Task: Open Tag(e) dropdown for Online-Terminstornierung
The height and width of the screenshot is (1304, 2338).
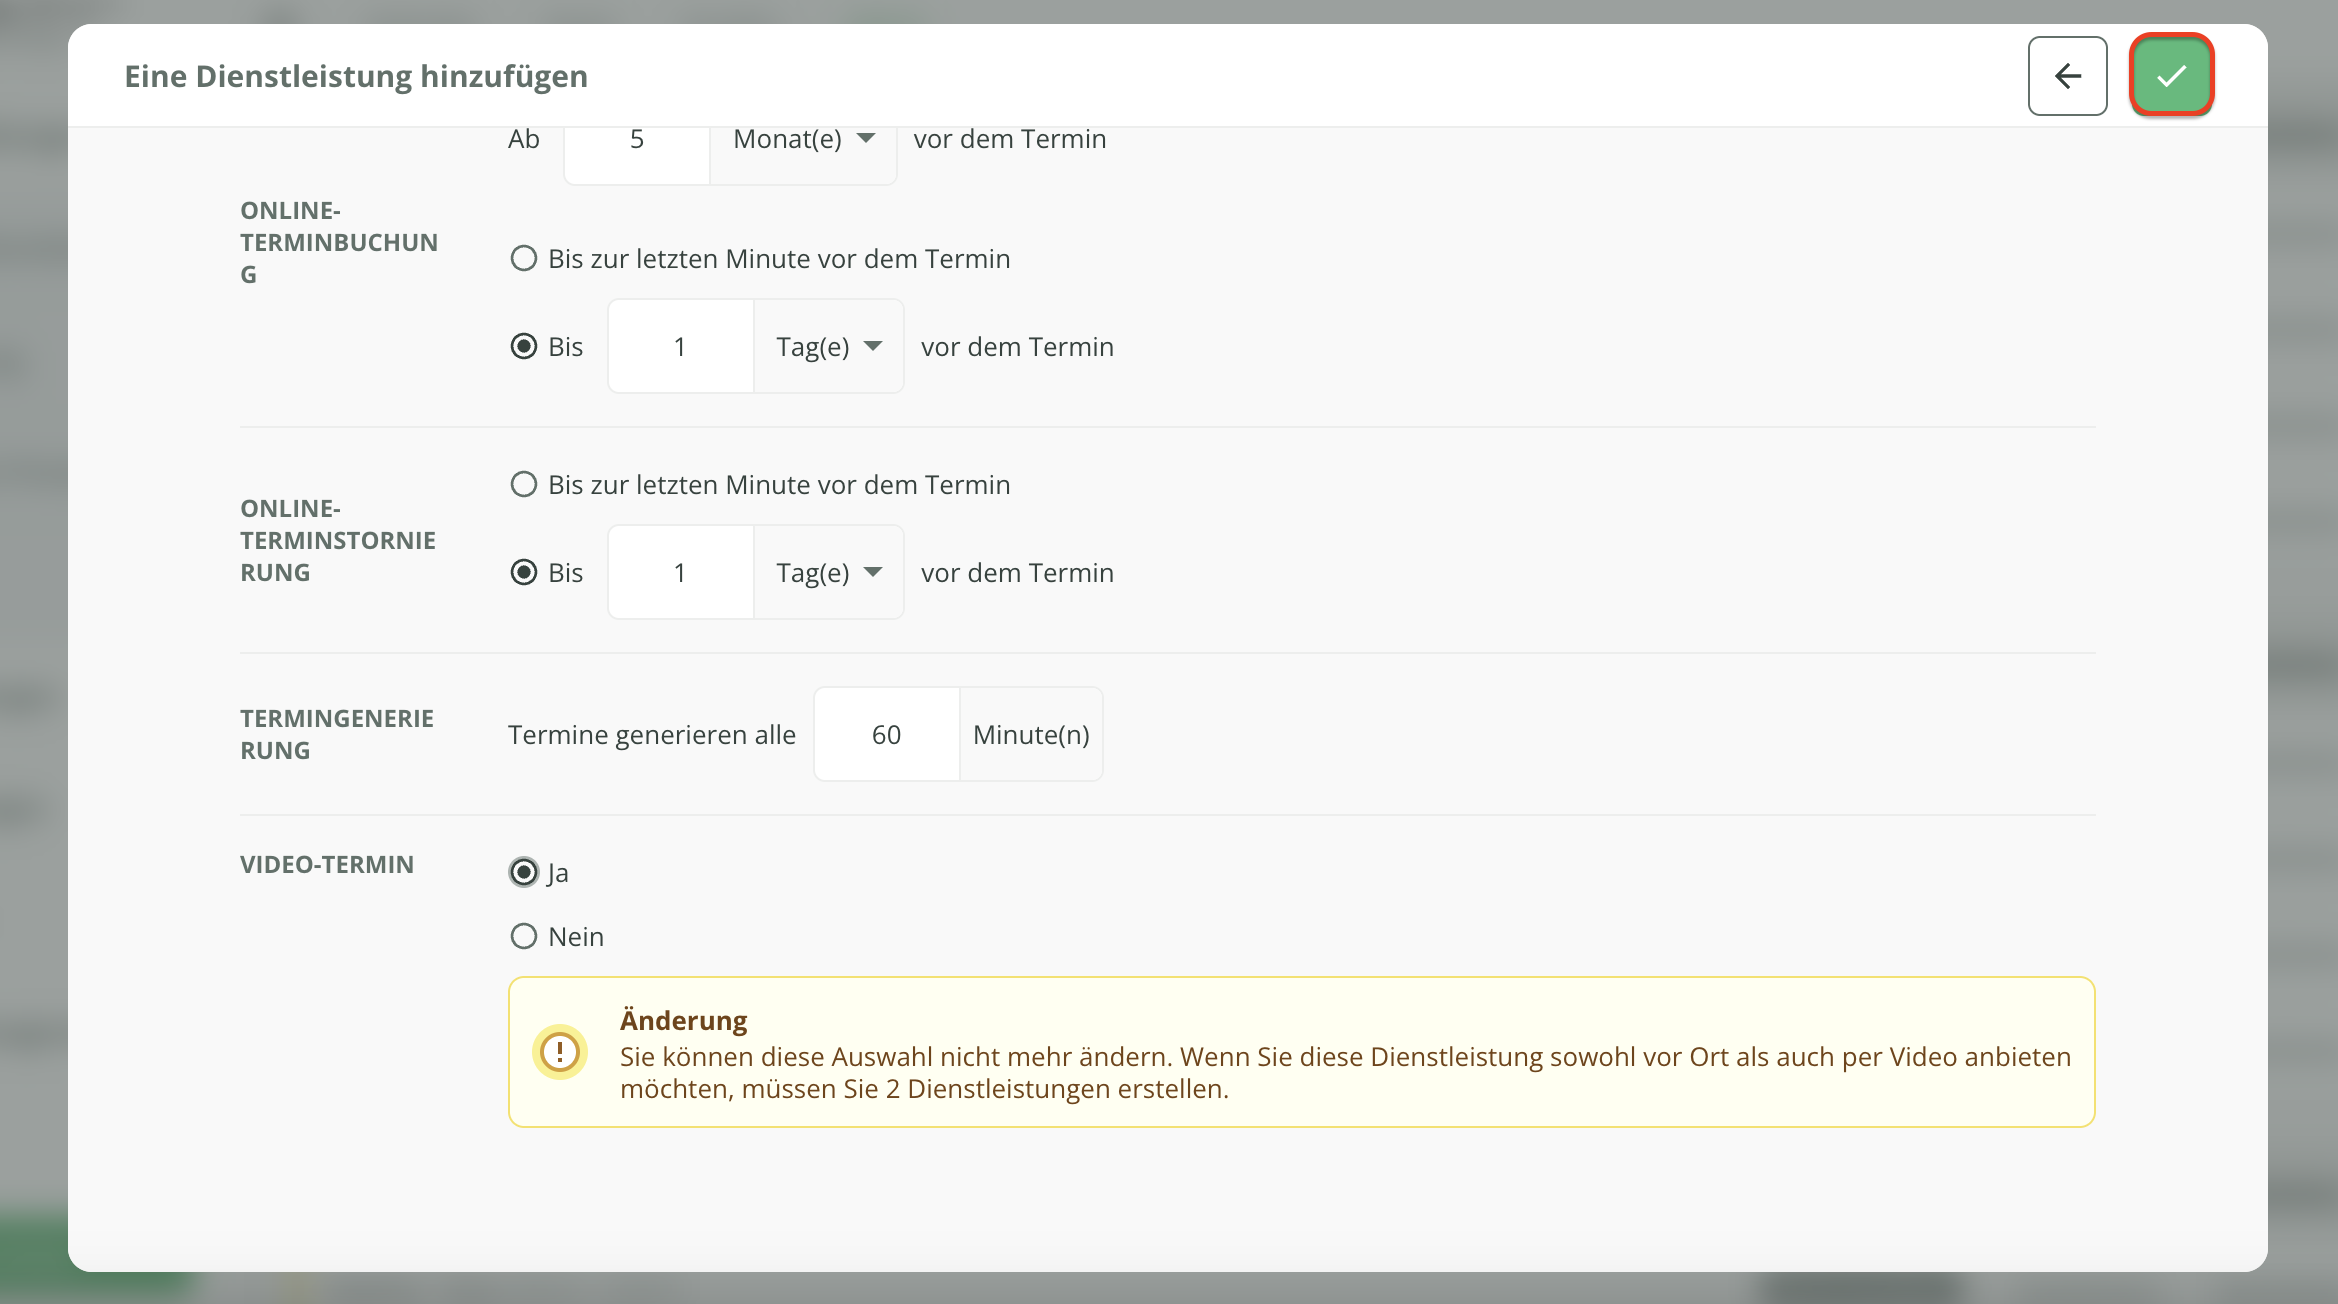Action: [828, 573]
